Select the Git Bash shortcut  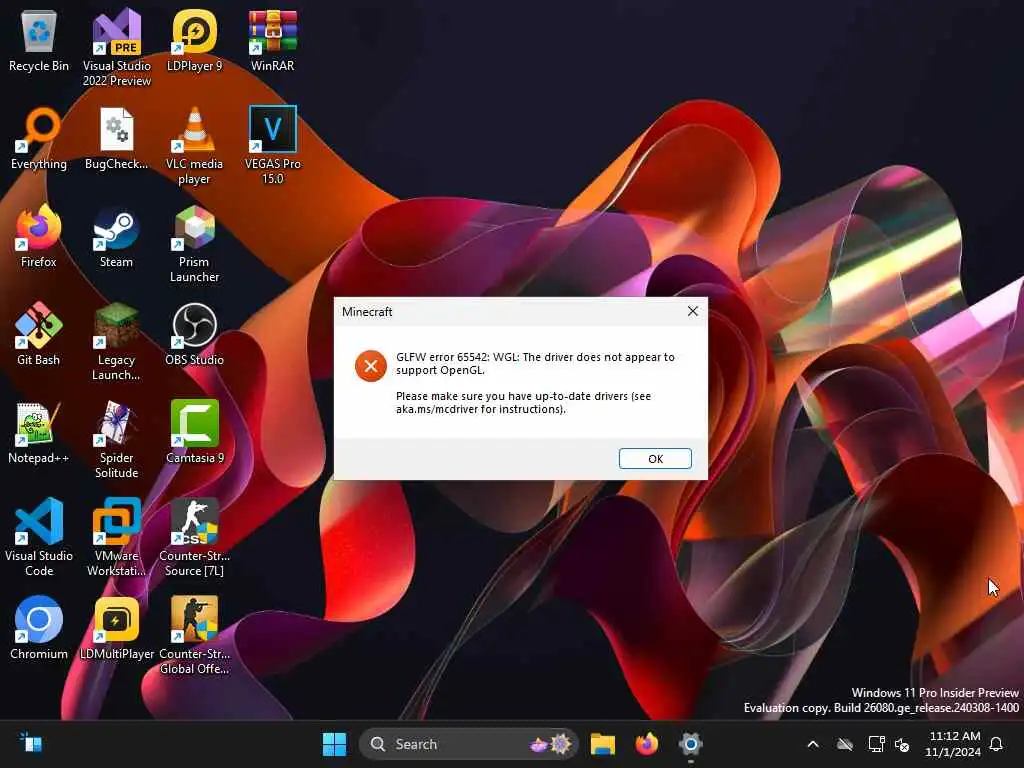[39, 334]
